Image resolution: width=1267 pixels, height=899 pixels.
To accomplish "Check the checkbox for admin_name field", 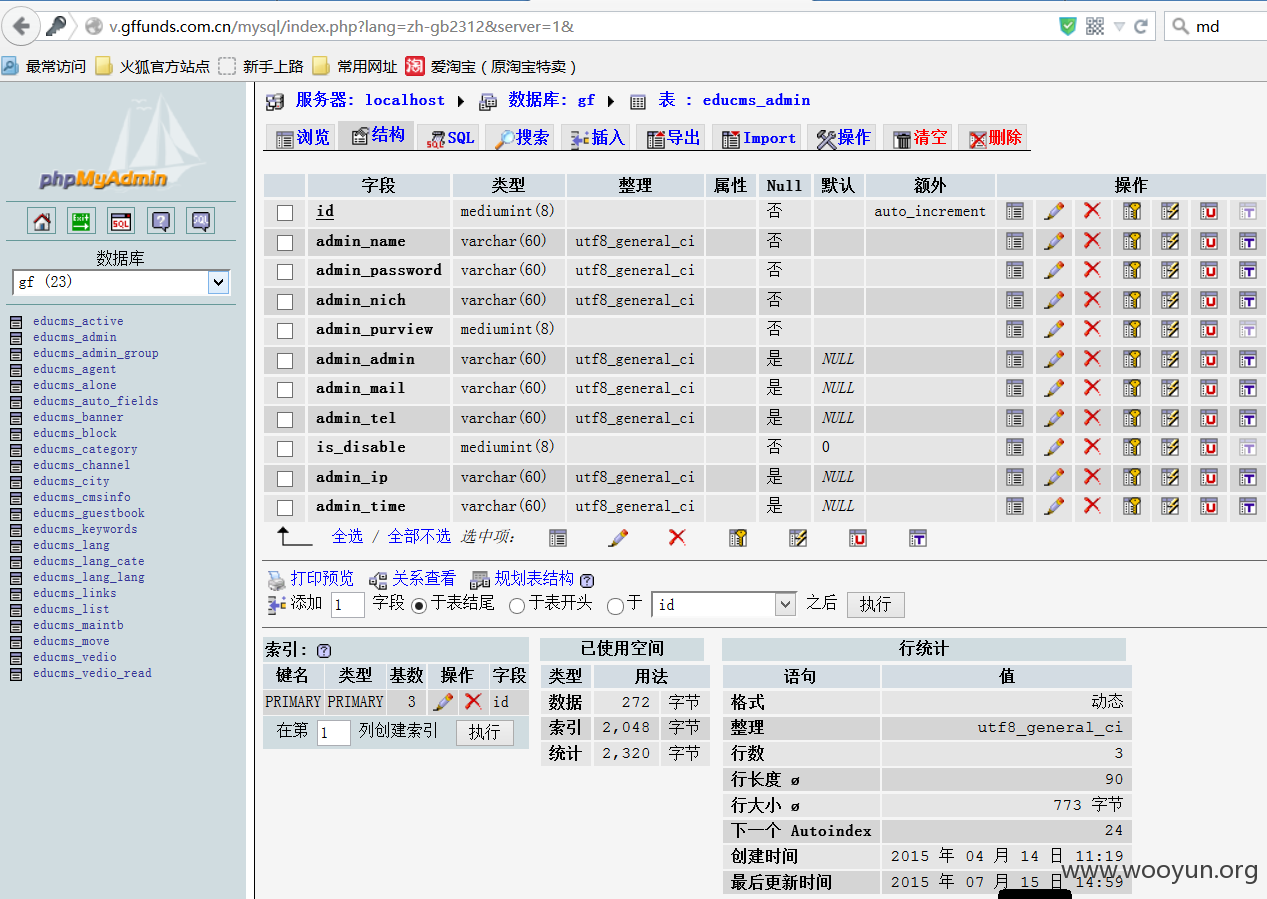I will [285, 242].
